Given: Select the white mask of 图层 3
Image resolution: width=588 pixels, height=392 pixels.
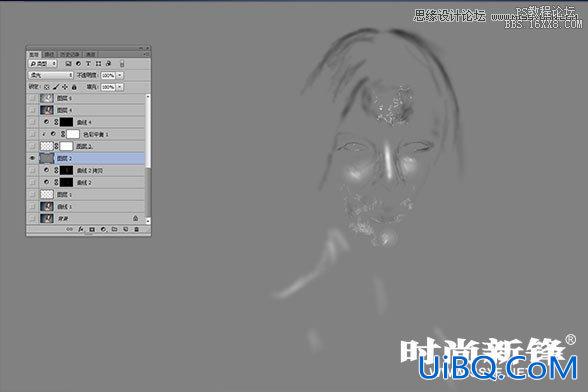Looking at the screenshot, I should [x=66, y=146].
